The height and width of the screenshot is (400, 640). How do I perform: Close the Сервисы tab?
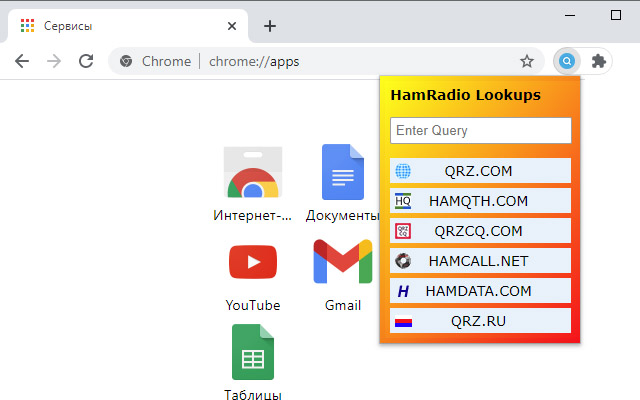(x=232, y=26)
